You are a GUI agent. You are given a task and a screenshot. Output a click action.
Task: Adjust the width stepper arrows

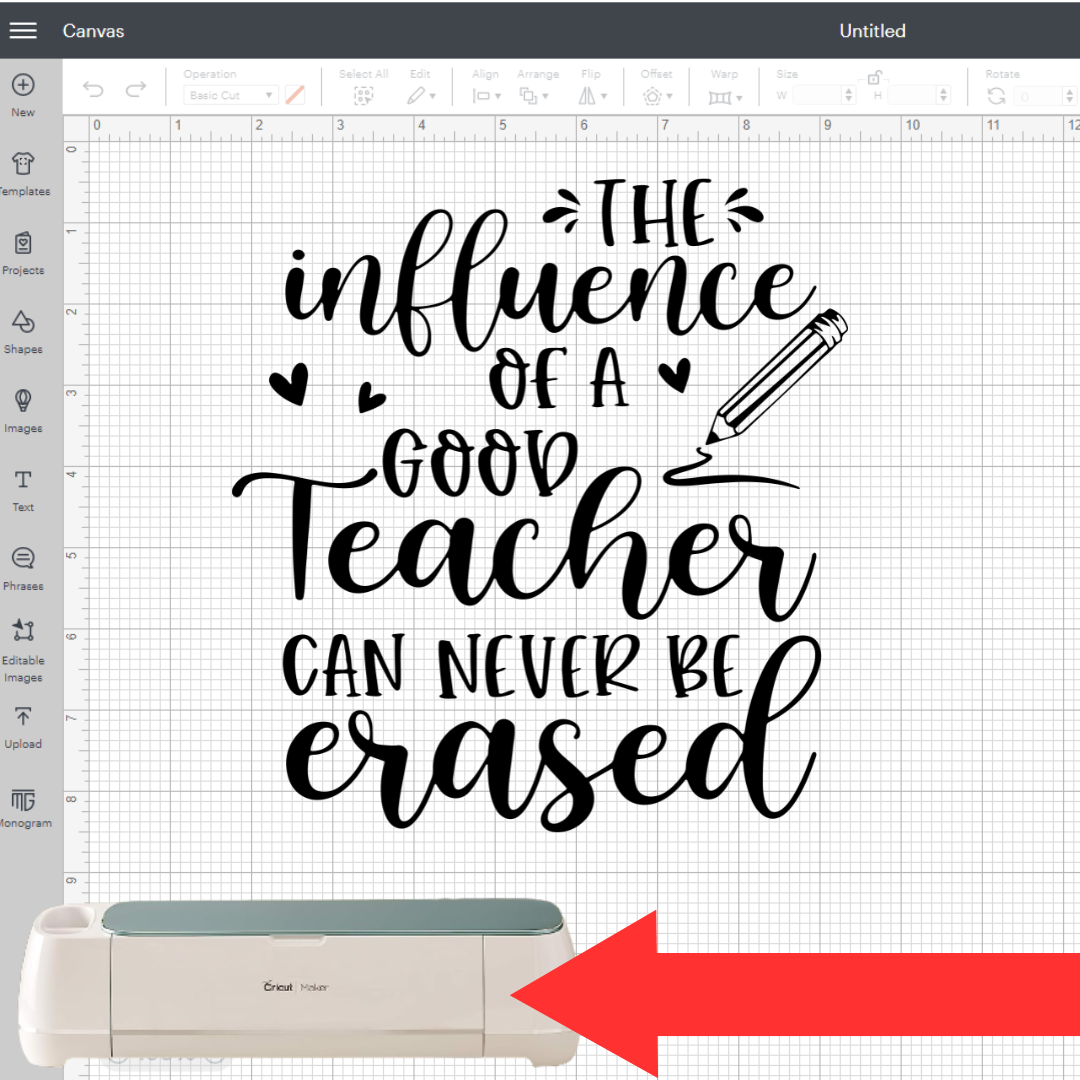pos(849,95)
